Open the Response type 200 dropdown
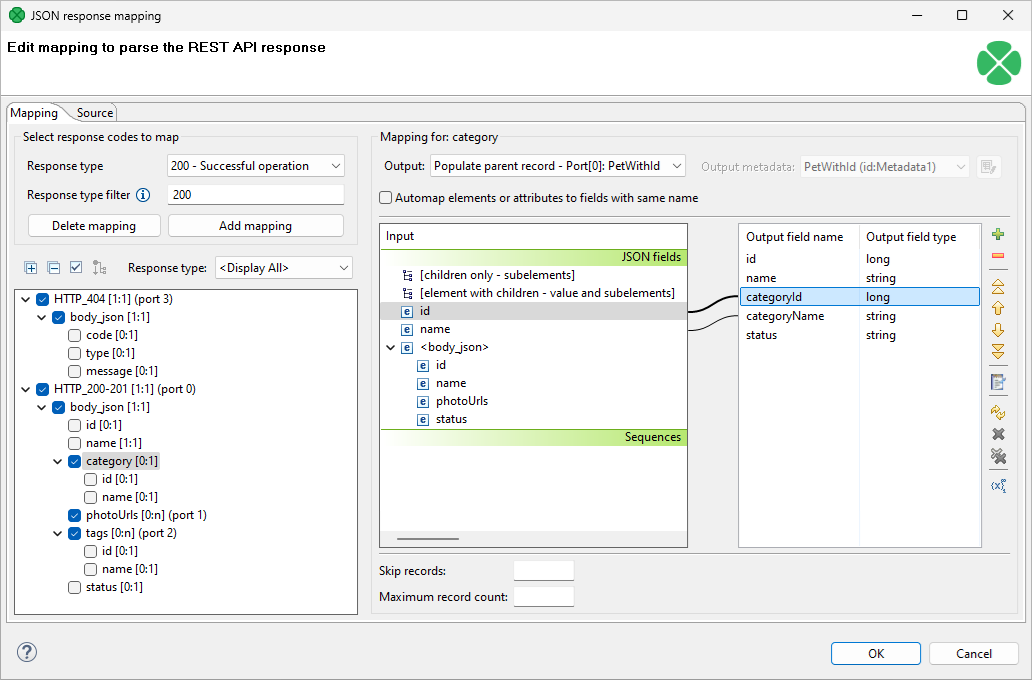Screen dimensions: 1032x680 [255, 166]
